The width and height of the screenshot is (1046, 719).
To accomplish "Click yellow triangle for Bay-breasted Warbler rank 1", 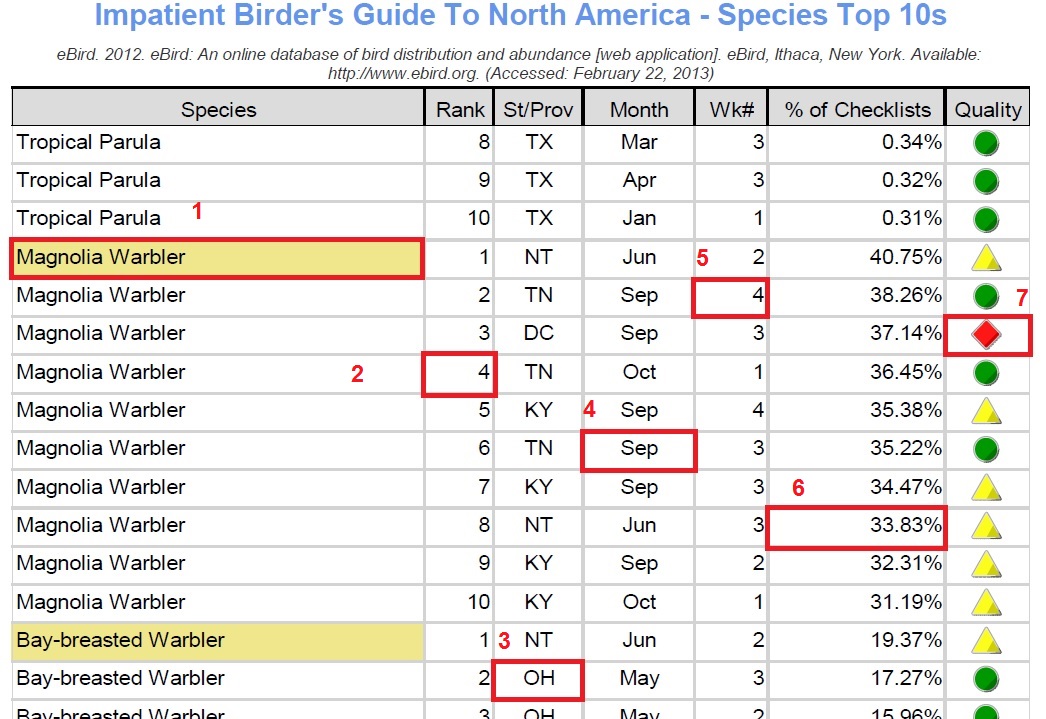I will 986,641.
